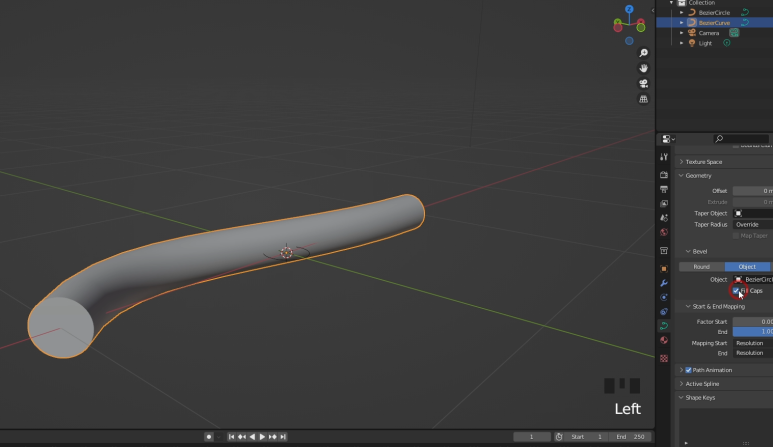
Task: Select Round bevel mode
Action: (702, 267)
